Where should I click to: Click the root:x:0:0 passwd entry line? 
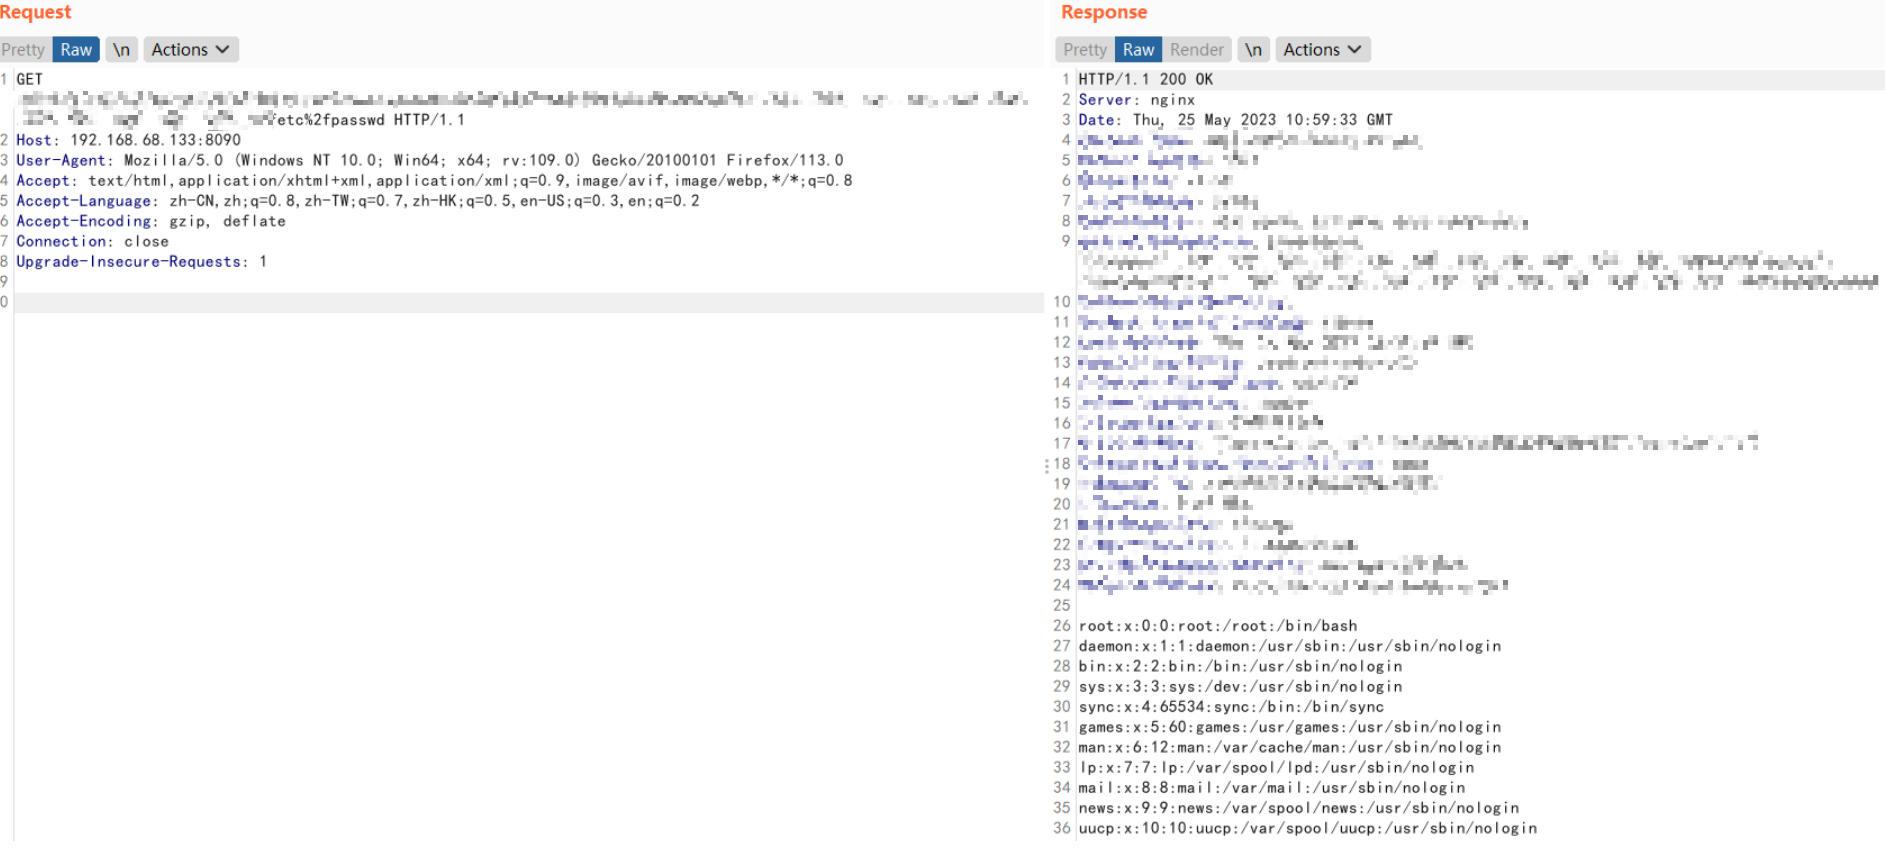click(1217, 626)
